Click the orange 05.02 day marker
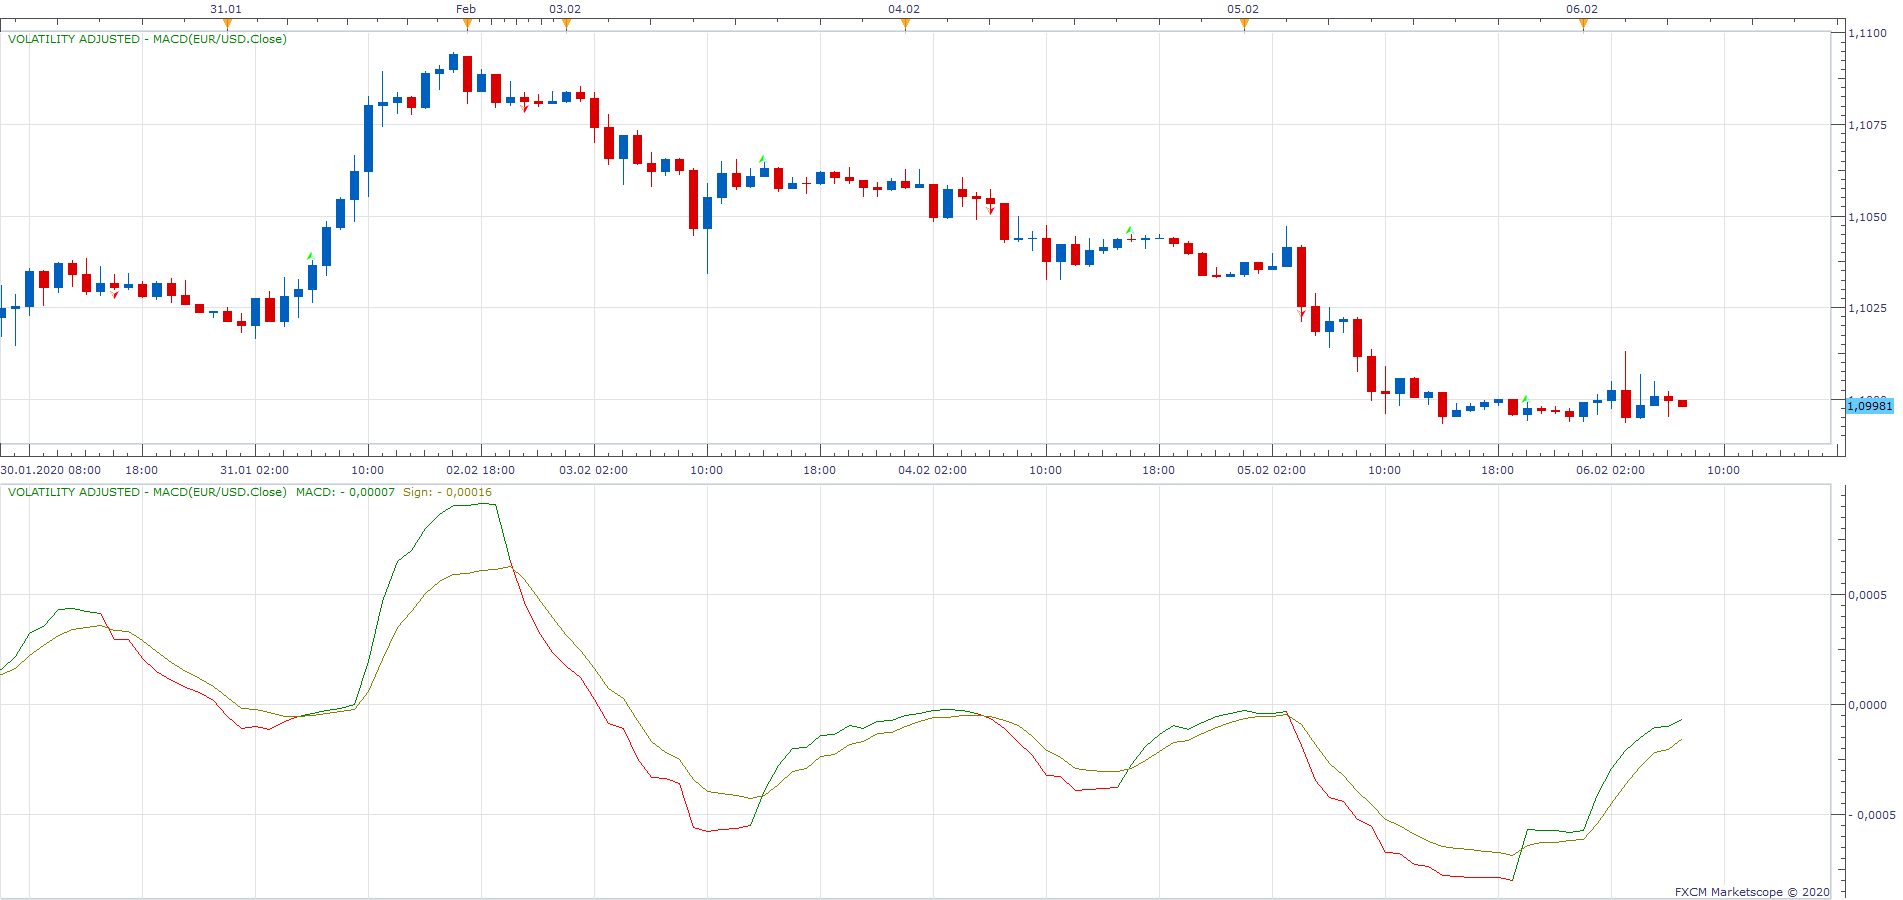Screen dimensions: 1903x900 pos(1244,24)
